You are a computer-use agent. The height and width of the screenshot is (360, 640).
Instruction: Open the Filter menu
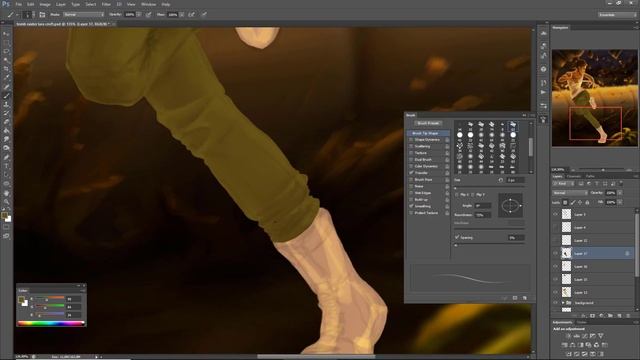106,4
